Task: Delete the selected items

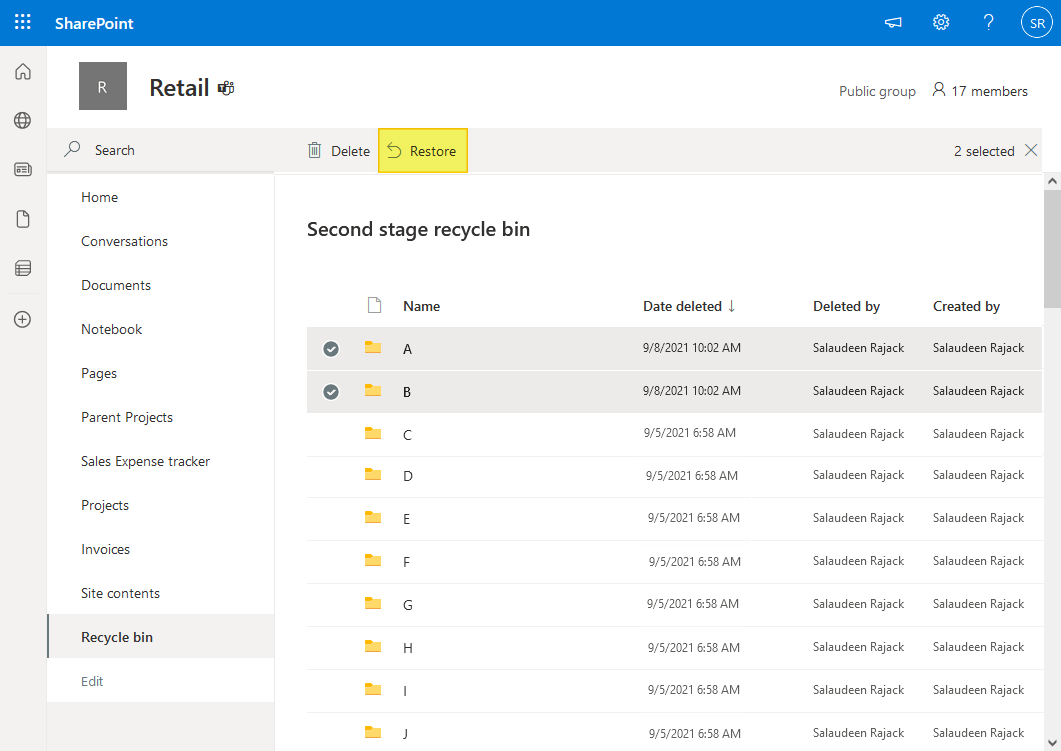Action: coord(339,150)
